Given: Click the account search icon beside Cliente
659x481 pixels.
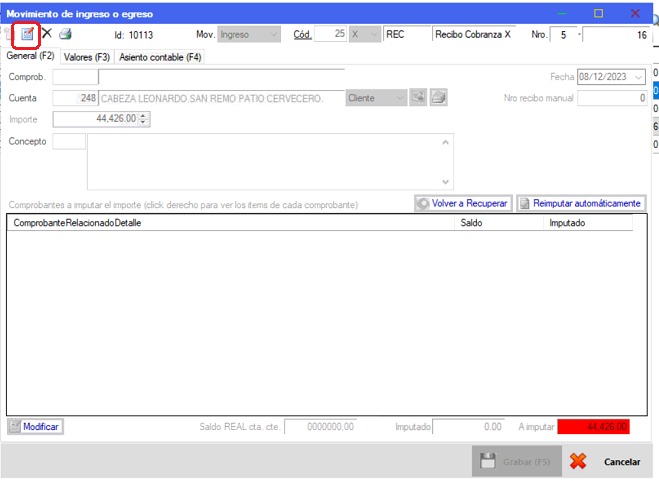Looking at the screenshot, I should (x=419, y=98).
